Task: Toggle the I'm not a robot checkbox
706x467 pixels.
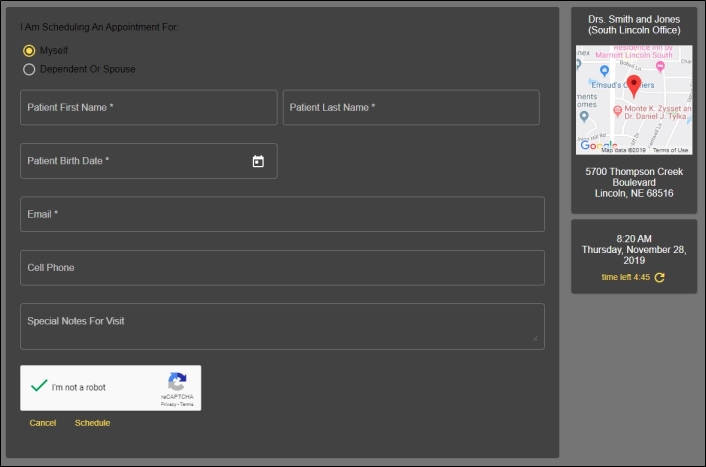Action: point(39,387)
